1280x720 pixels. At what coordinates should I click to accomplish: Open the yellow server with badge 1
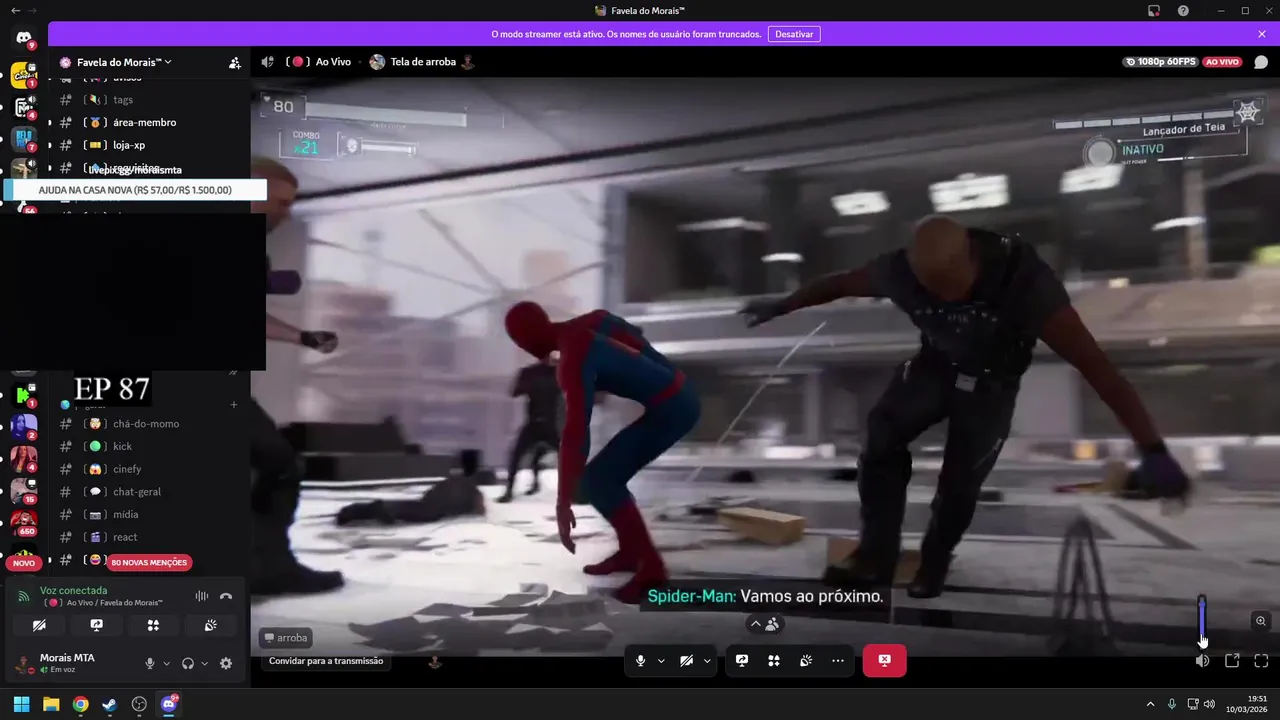(x=24, y=74)
